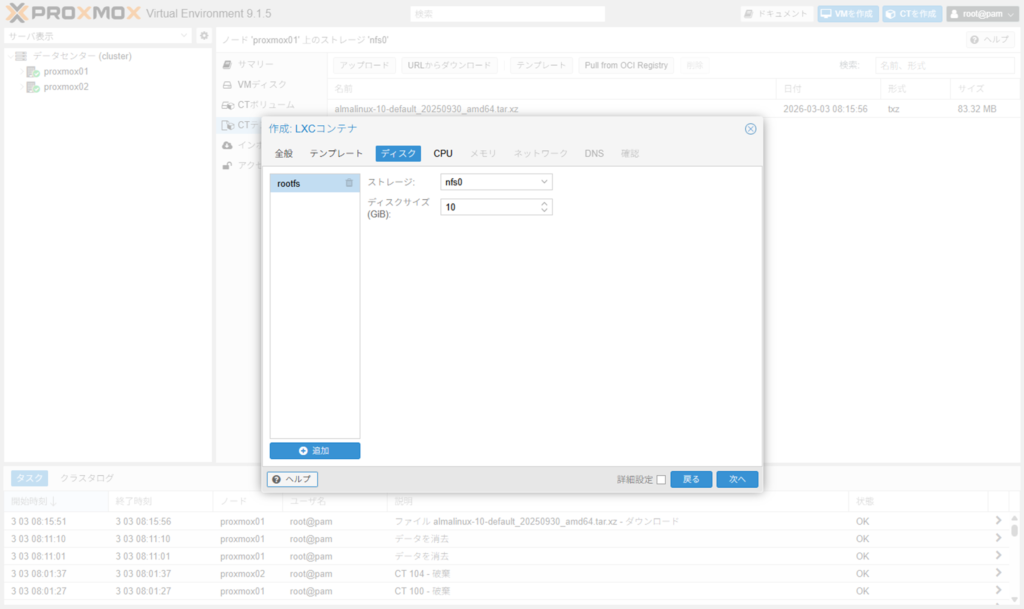Click 戻る to go back
The height and width of the screenshot is (609, 1024).
click(x=691, y=479)
